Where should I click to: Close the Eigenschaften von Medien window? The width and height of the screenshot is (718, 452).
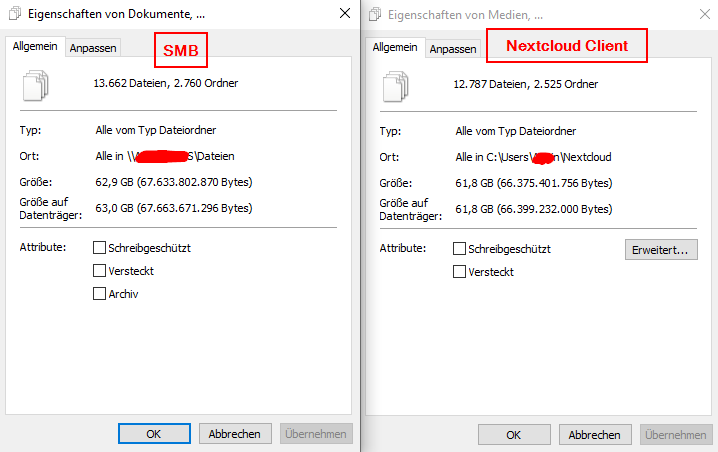pos(705,14)
